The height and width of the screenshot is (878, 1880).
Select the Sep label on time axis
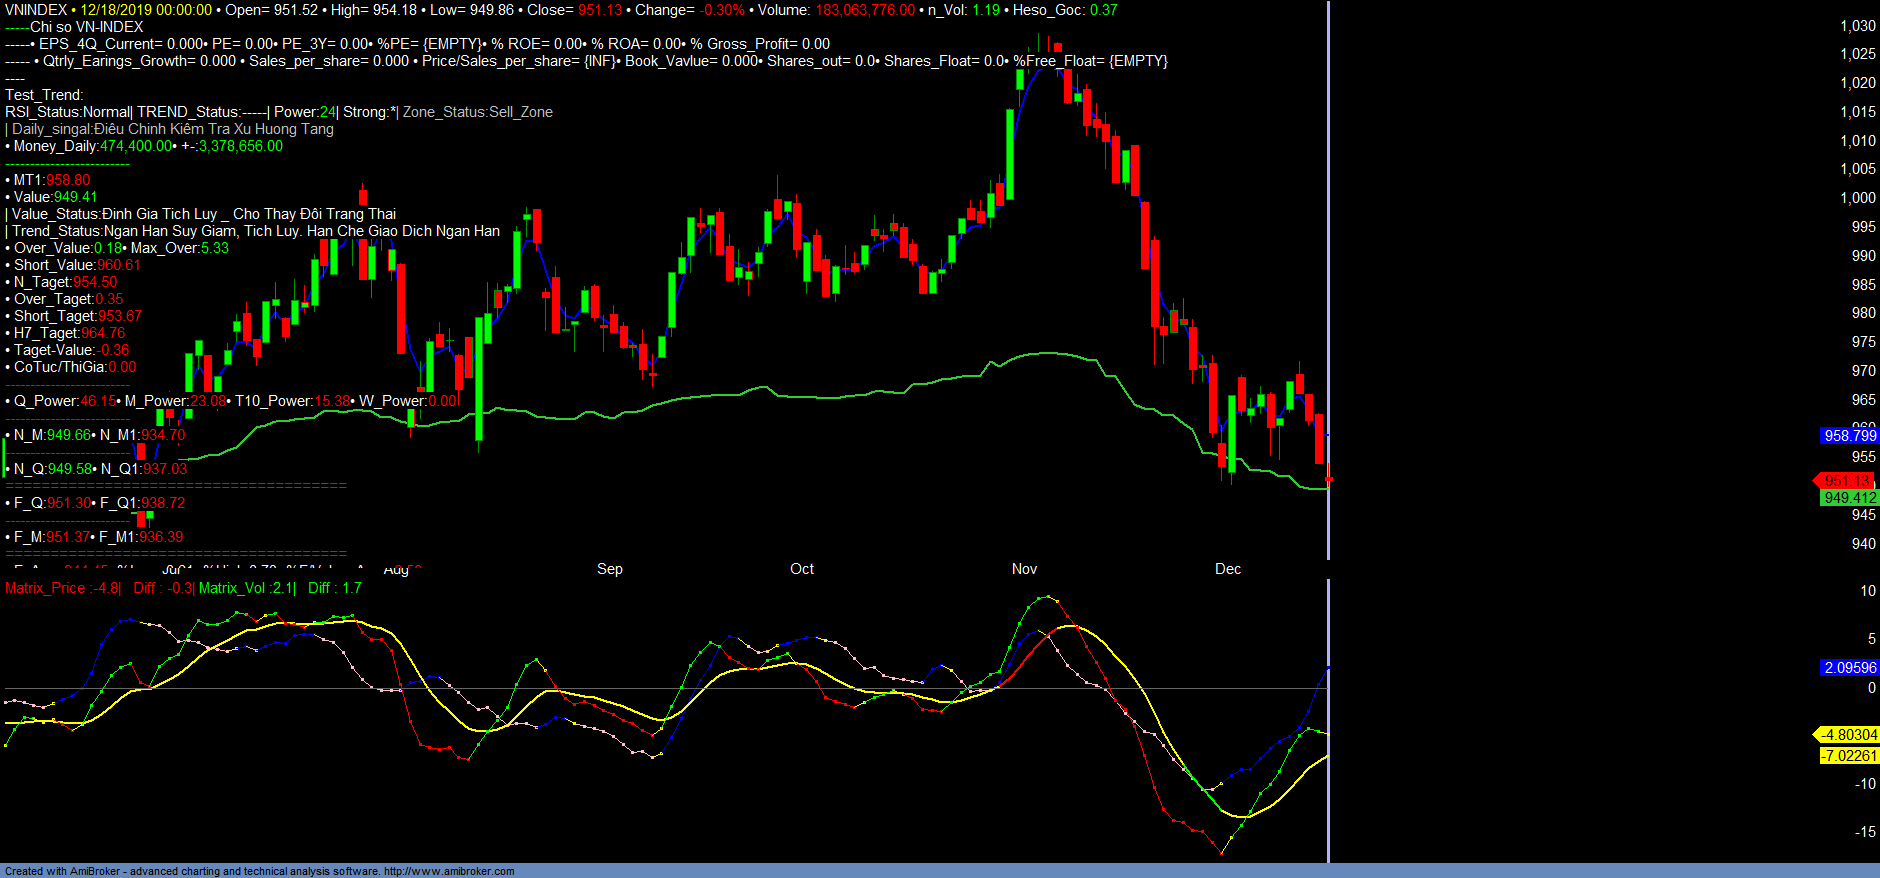609,569
